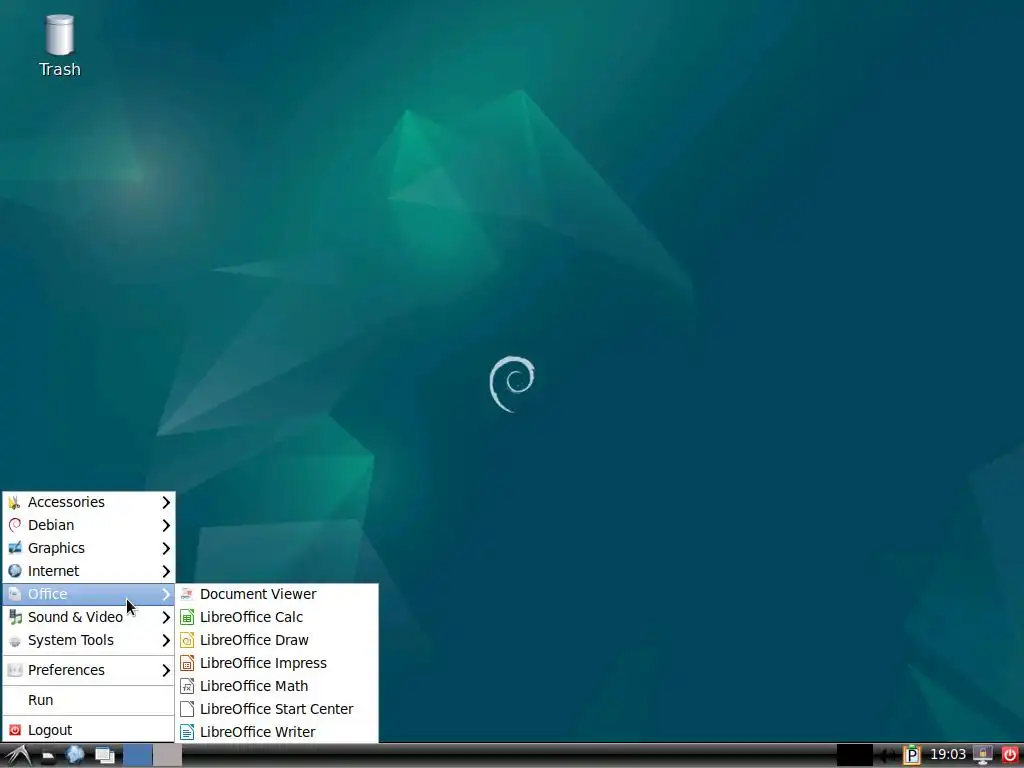The image size is (1024, 768).
Task: Click the iconify all windows button
Action: (x=104, y=756)
